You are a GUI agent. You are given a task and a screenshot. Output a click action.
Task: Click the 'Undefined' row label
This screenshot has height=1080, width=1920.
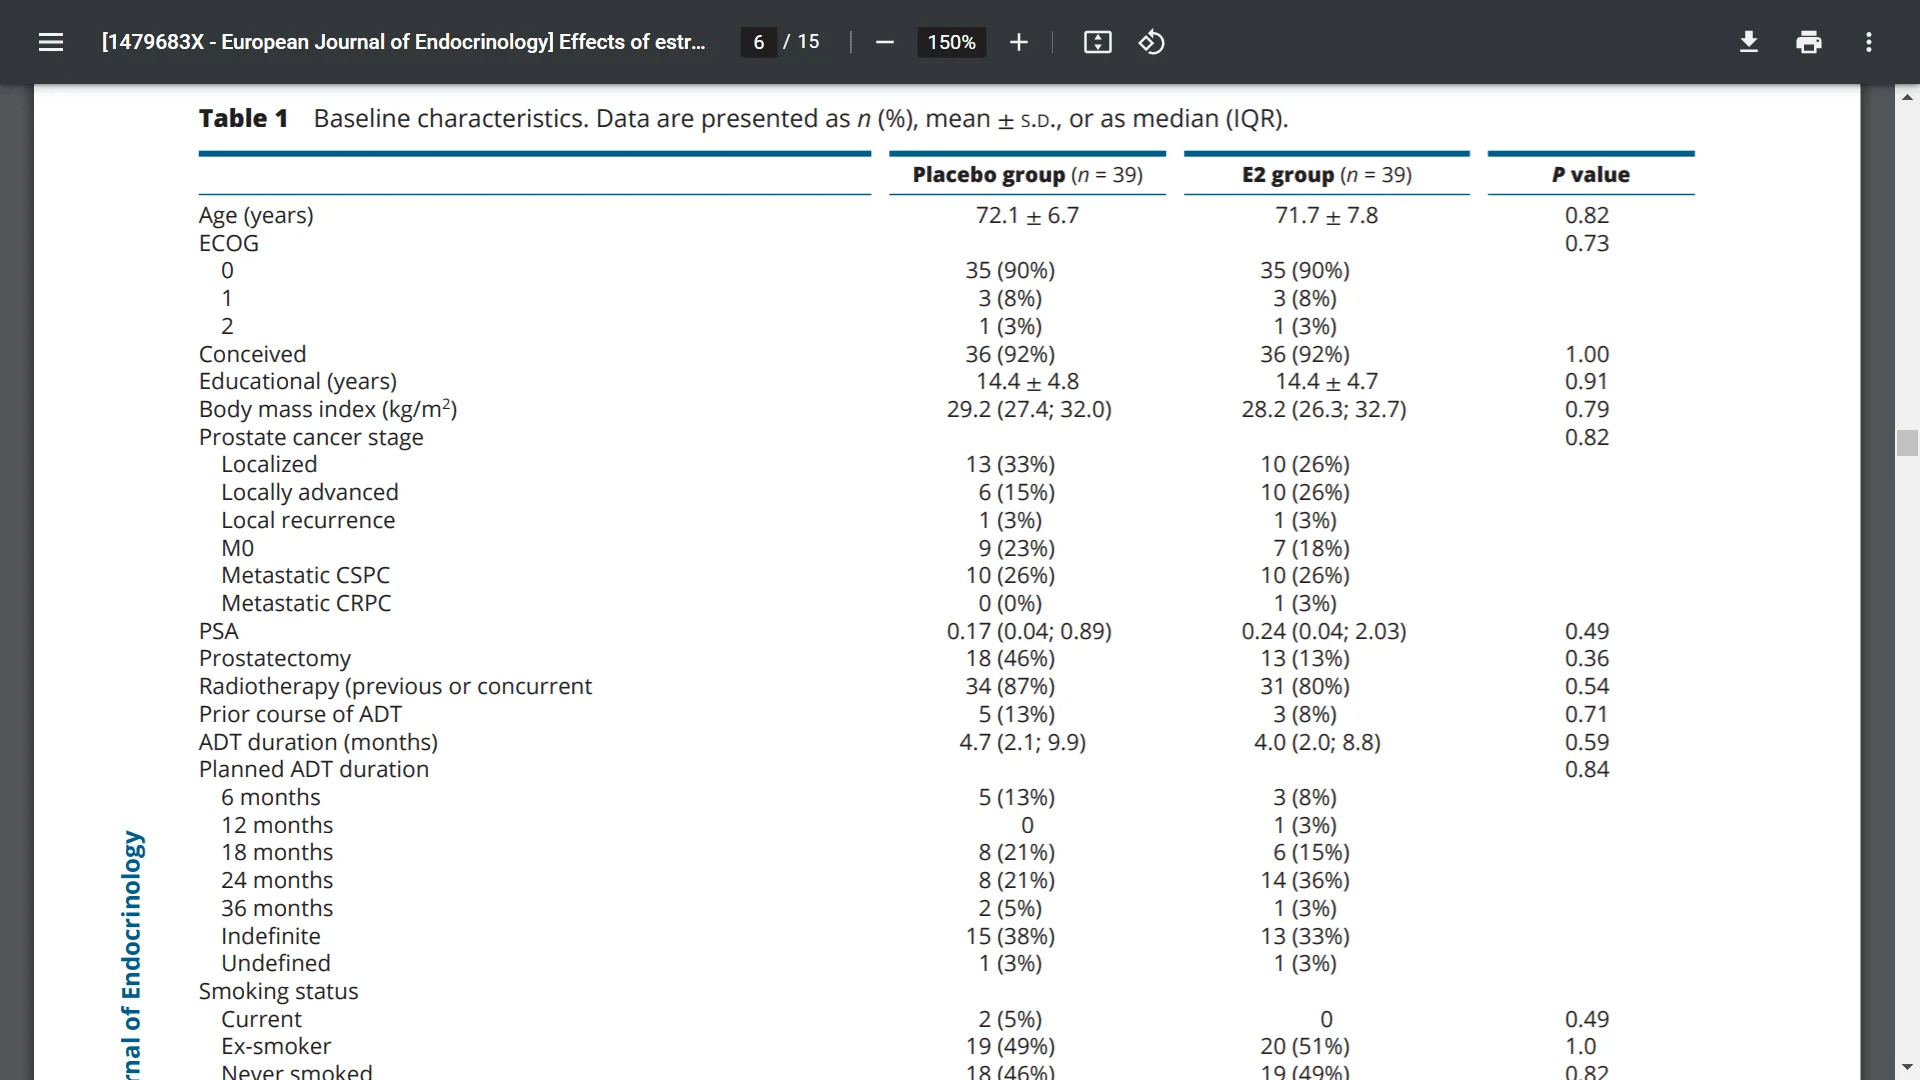(x=275, y=963)
